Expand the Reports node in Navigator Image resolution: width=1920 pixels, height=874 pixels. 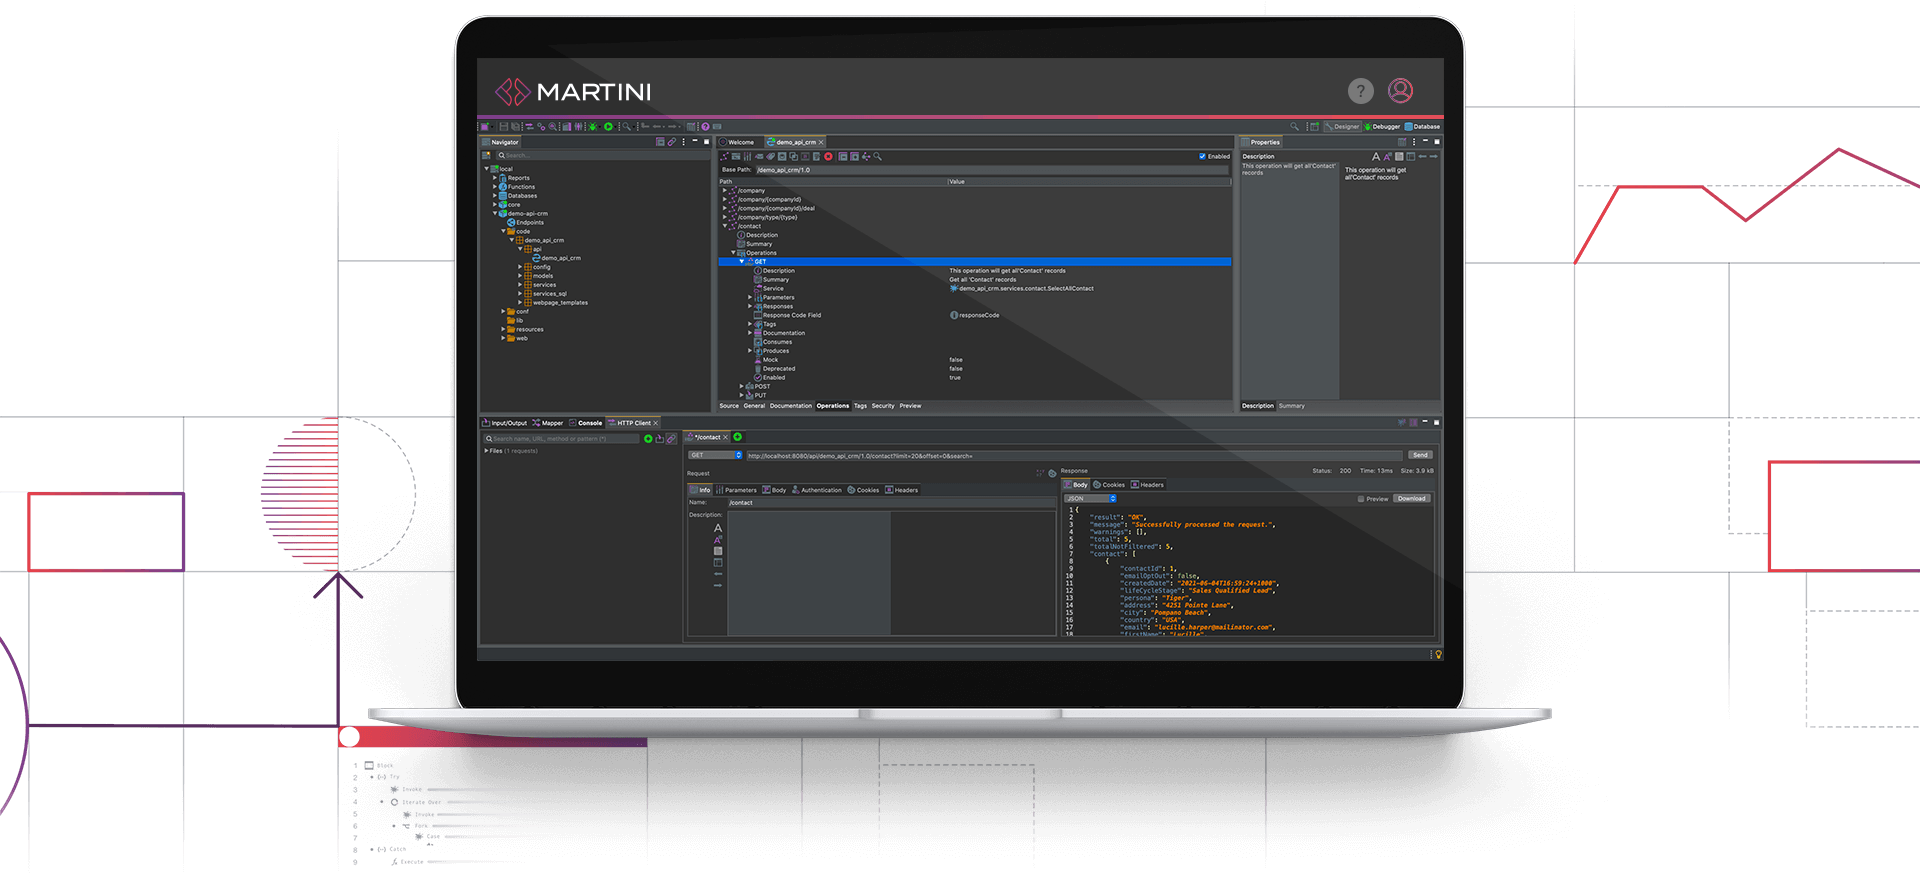pyautogui.click(x=494, y=178)
